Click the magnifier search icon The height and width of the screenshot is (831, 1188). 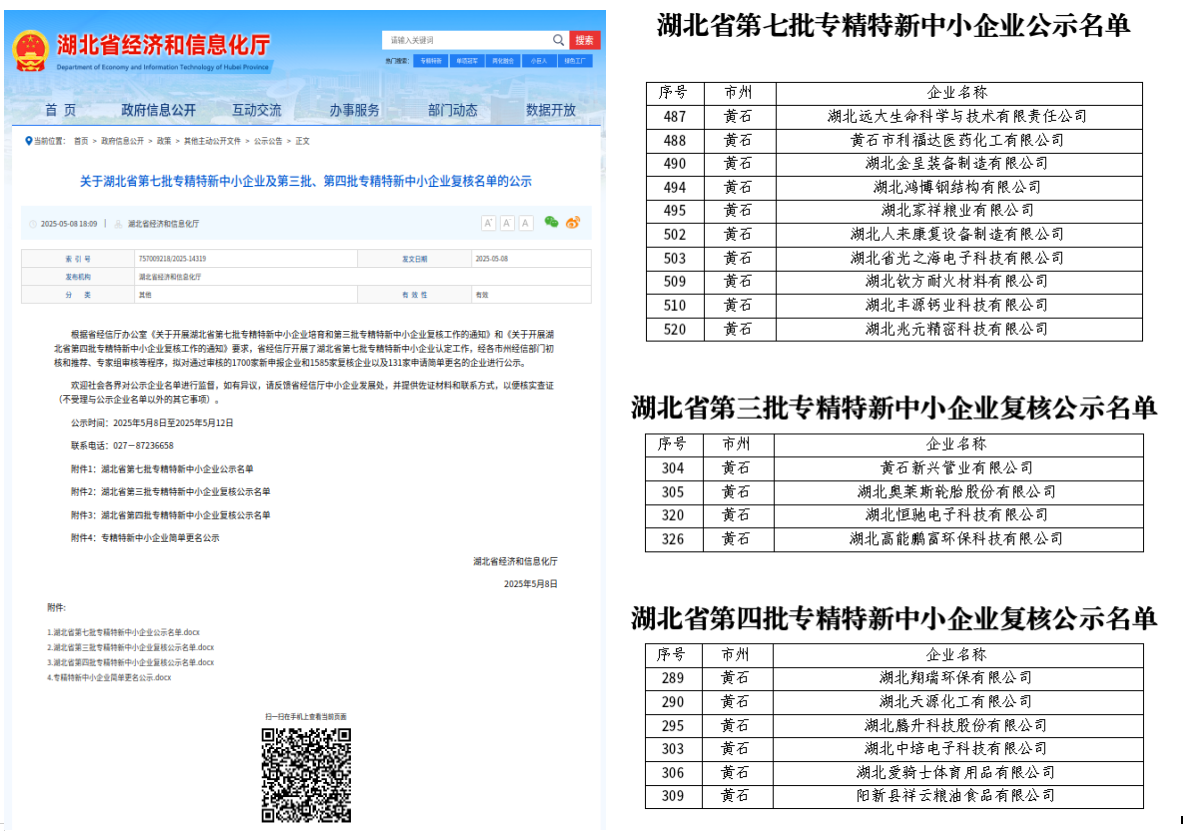click(x=559, y=40)
